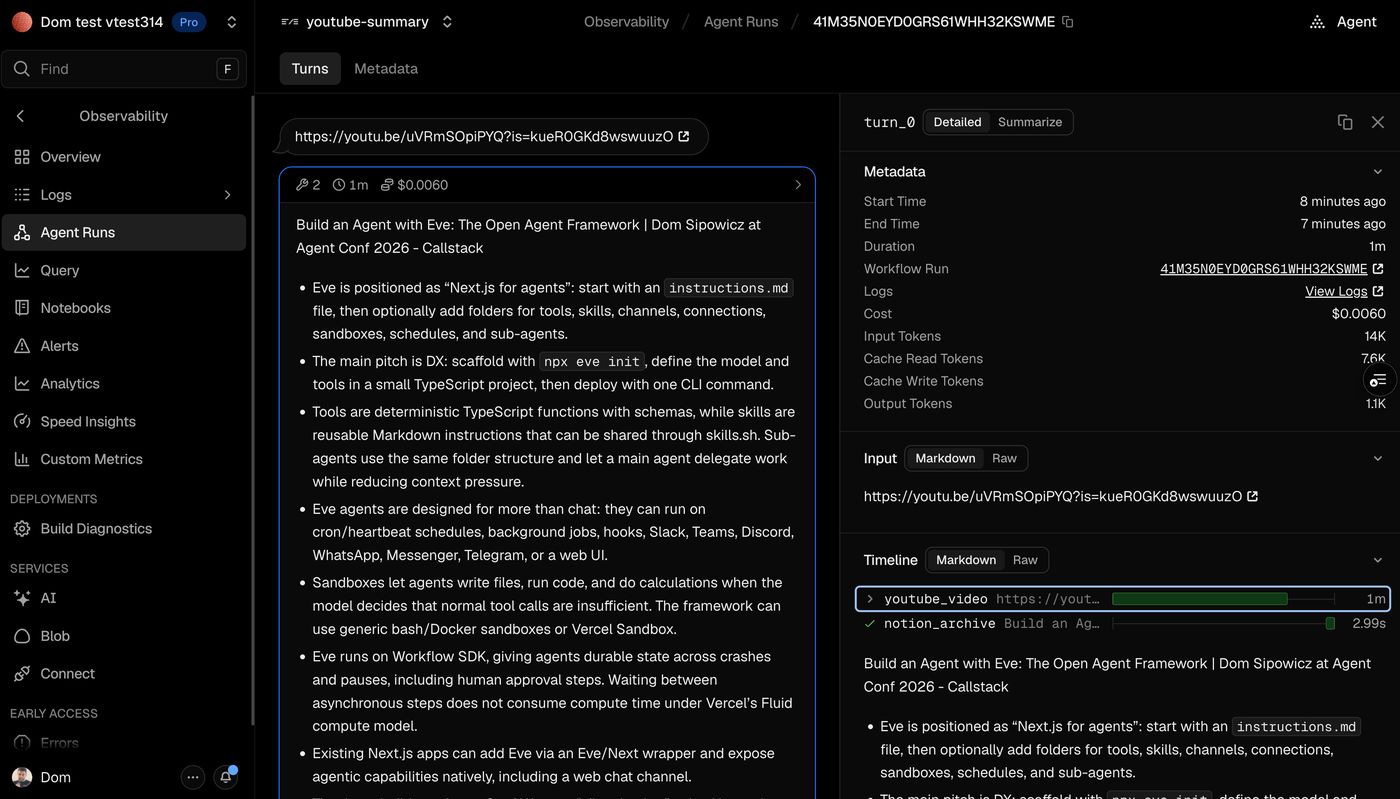Open the three-dots menu beside Dom

193,777
